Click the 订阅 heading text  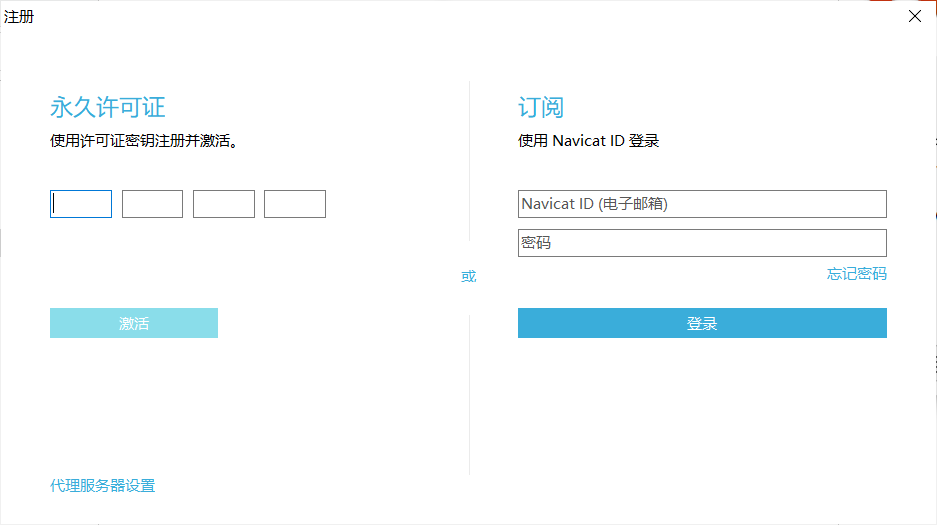pyautogui.click(x=541, y=108)
